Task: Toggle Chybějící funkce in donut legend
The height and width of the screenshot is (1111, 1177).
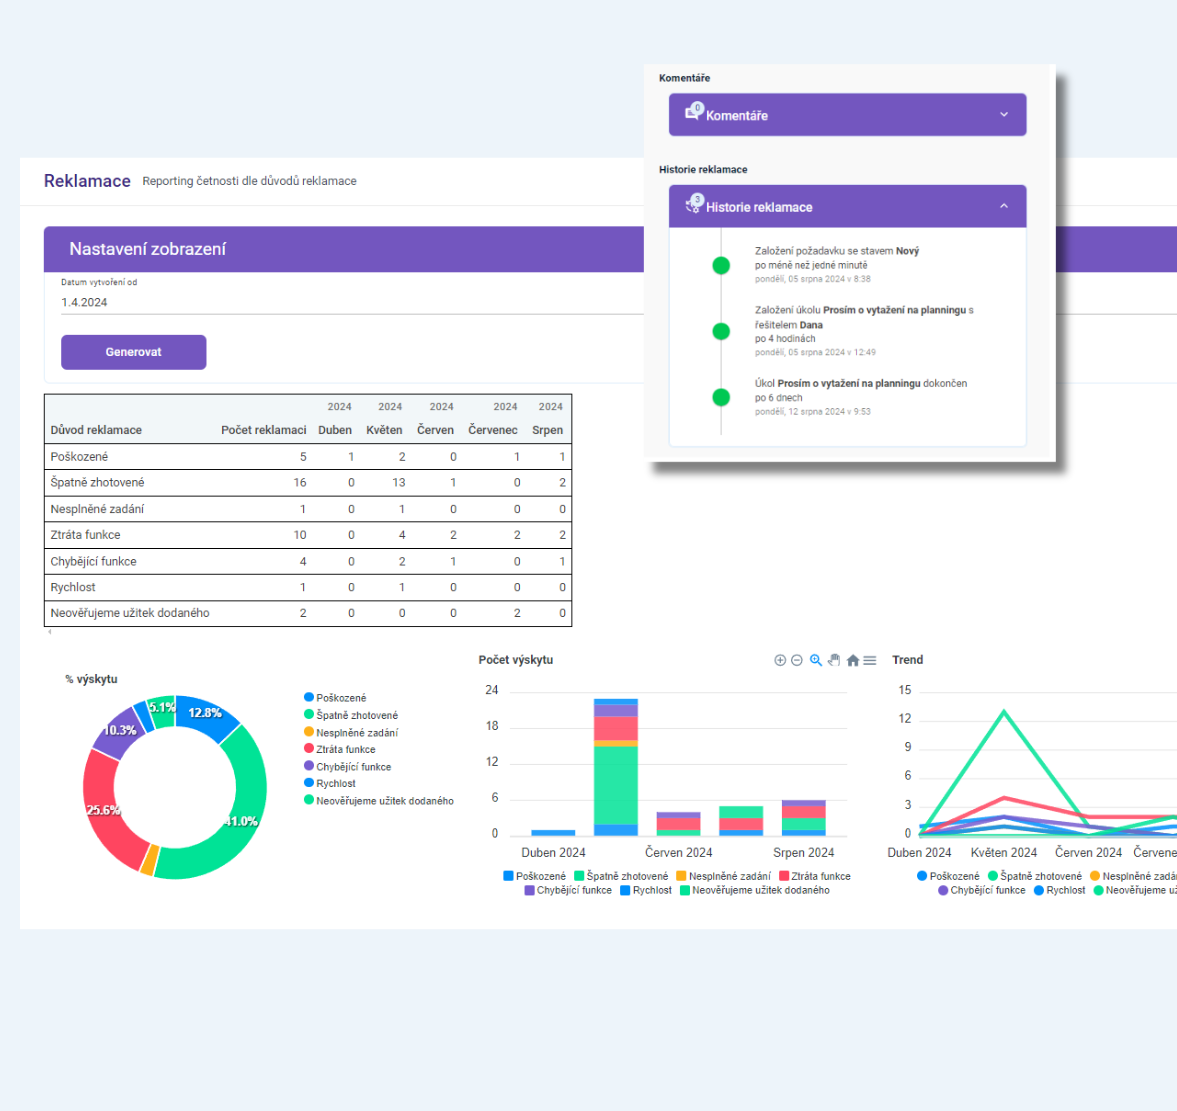Action: coord(347,766)
